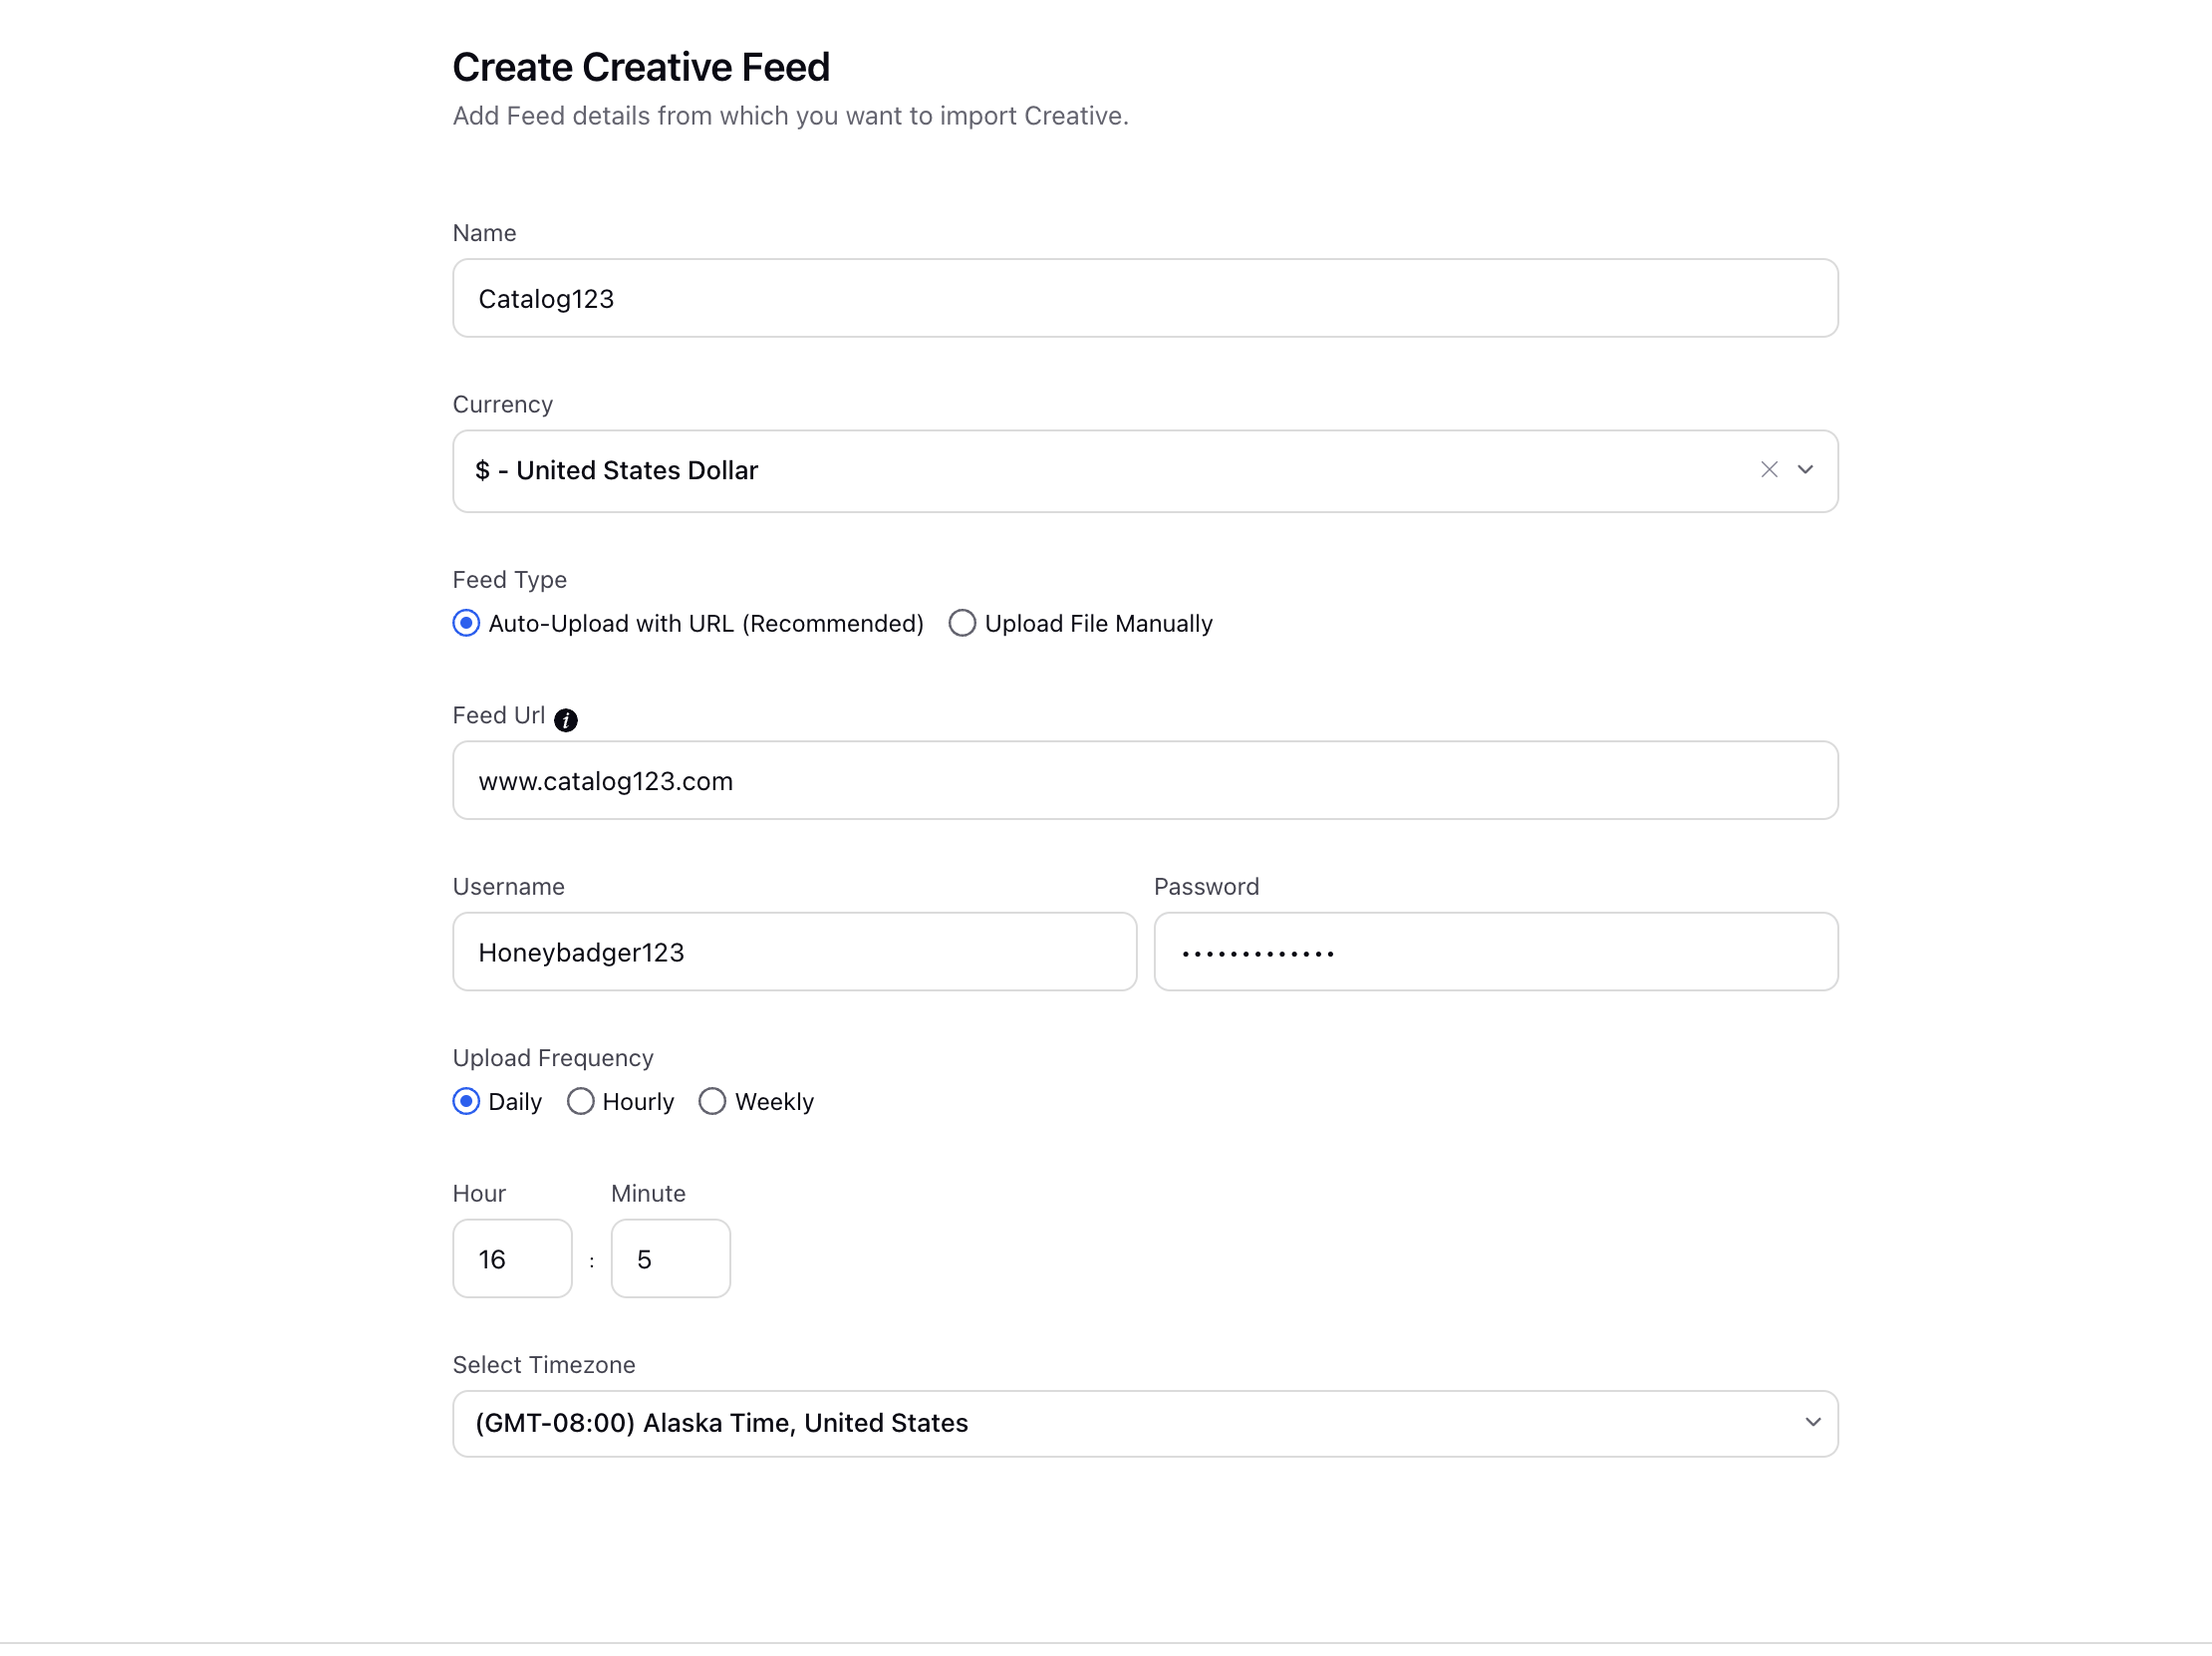This screenshot has width=2212, height=1656.
Task: Open the Select Timezone dropdown
Action: pos(1146,1423)
